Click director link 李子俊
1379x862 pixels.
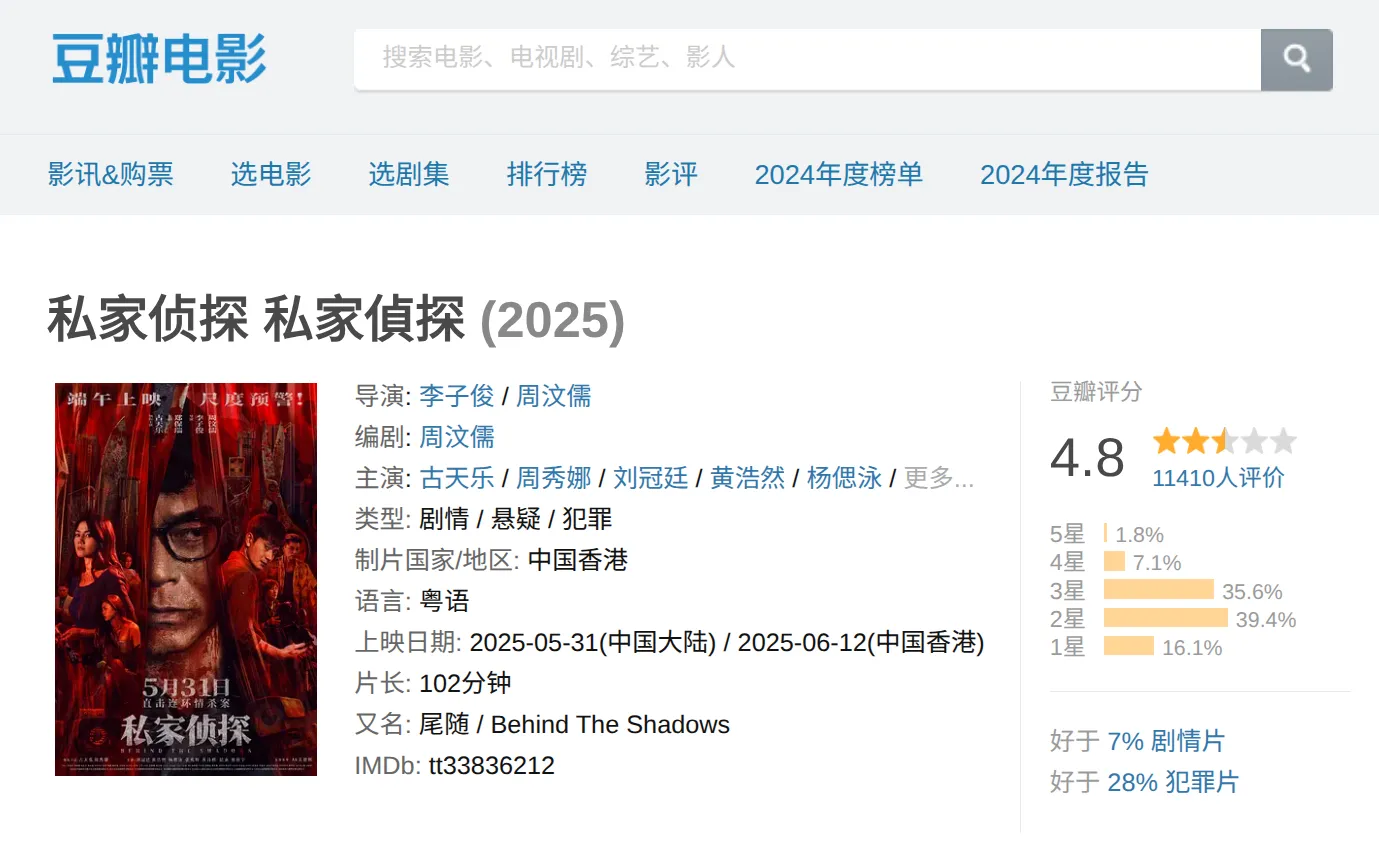click(457, 396)
